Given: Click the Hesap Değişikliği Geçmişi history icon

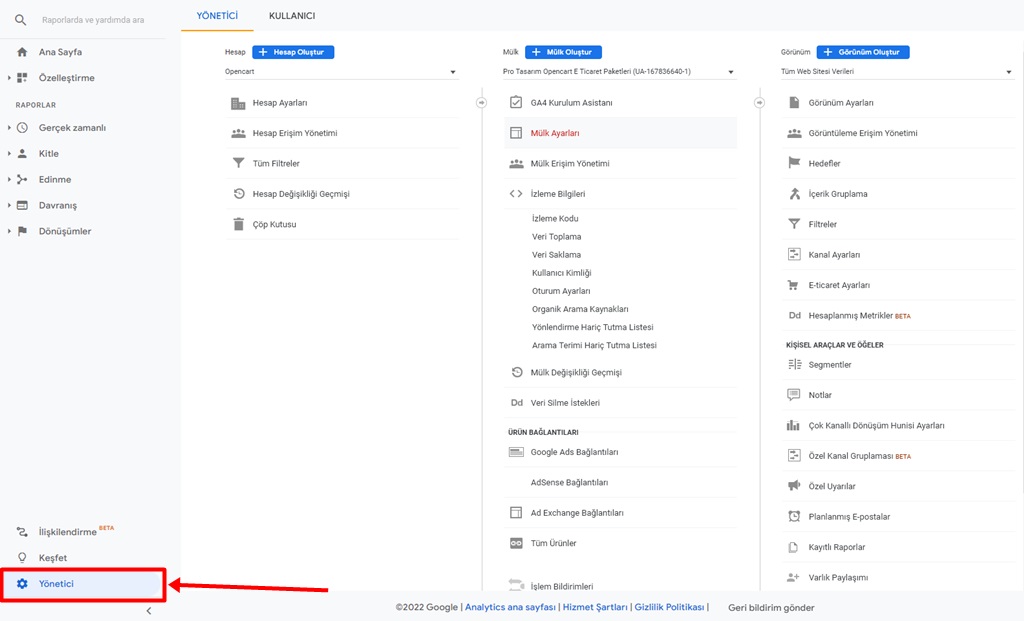Looking at the screenshot, I should [x=239, y=194].
